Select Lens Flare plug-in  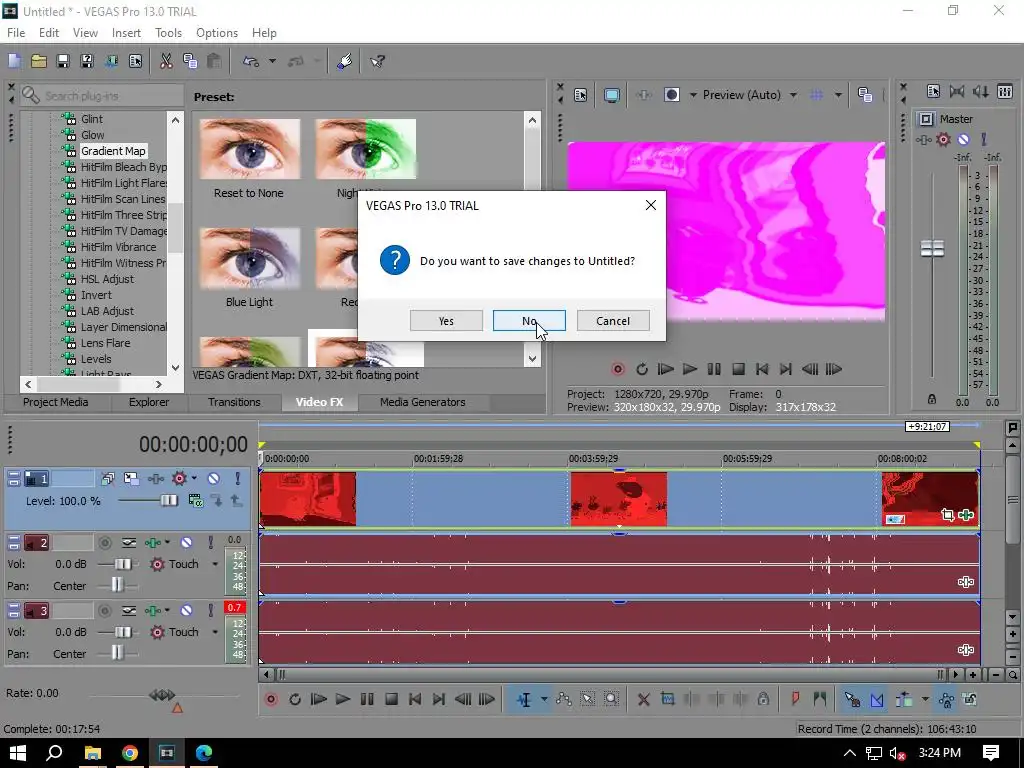(105, 343)
